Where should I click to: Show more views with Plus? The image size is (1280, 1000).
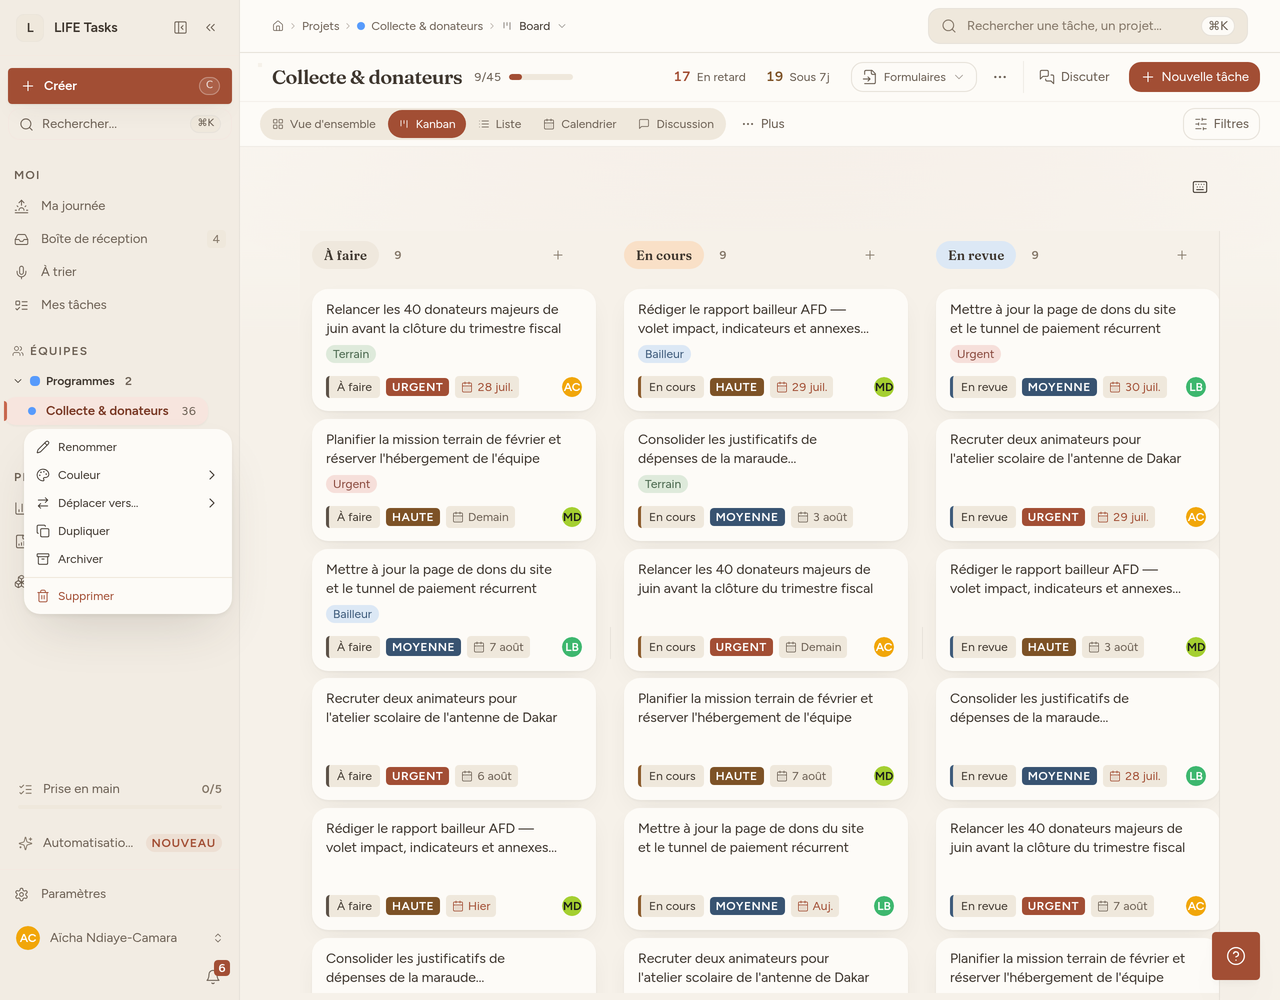tap(763, 124)
